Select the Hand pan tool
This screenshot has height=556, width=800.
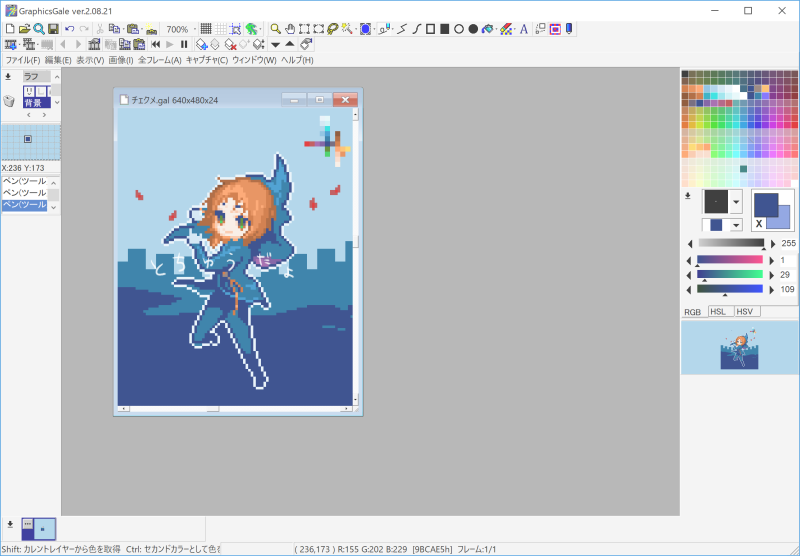pyautogui.click(x=290, y=29)
